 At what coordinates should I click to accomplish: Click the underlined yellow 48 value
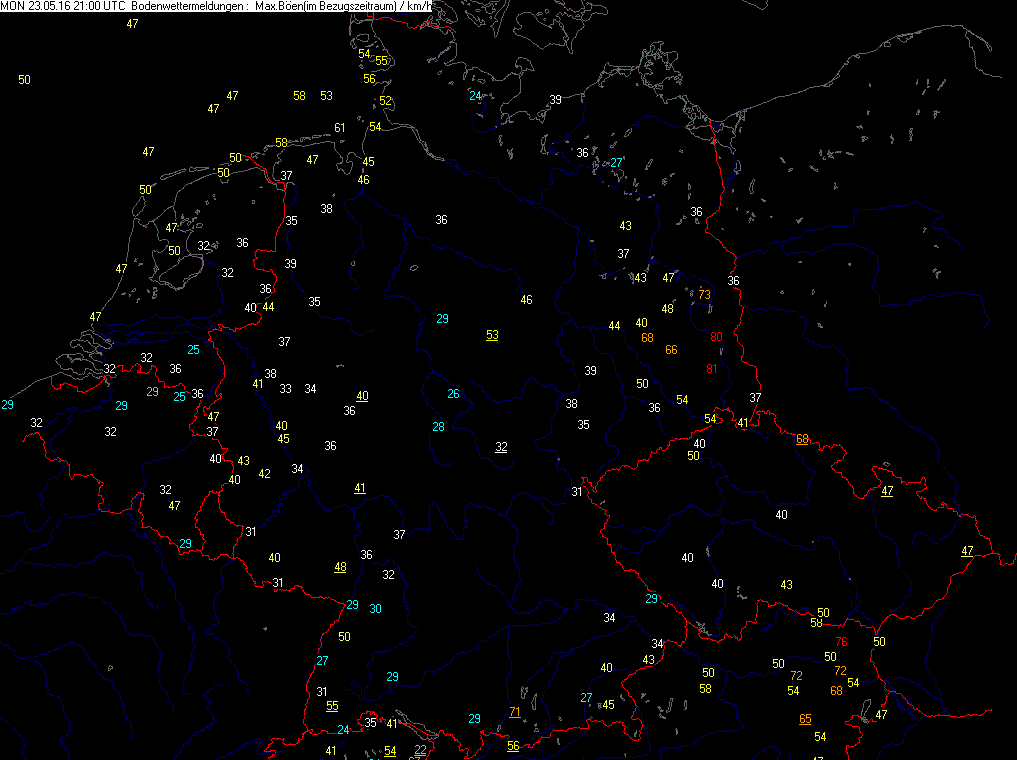coord(340,567)
